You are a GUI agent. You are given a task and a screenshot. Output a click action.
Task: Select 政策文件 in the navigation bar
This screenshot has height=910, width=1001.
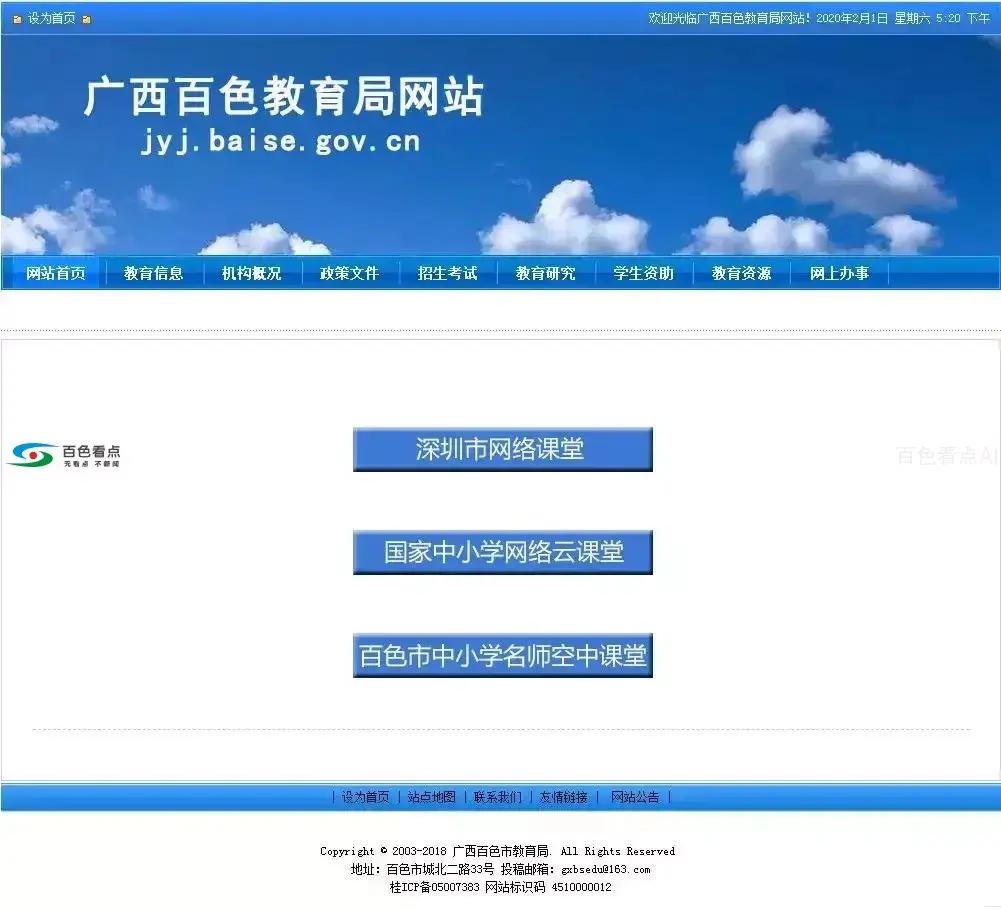349,273
